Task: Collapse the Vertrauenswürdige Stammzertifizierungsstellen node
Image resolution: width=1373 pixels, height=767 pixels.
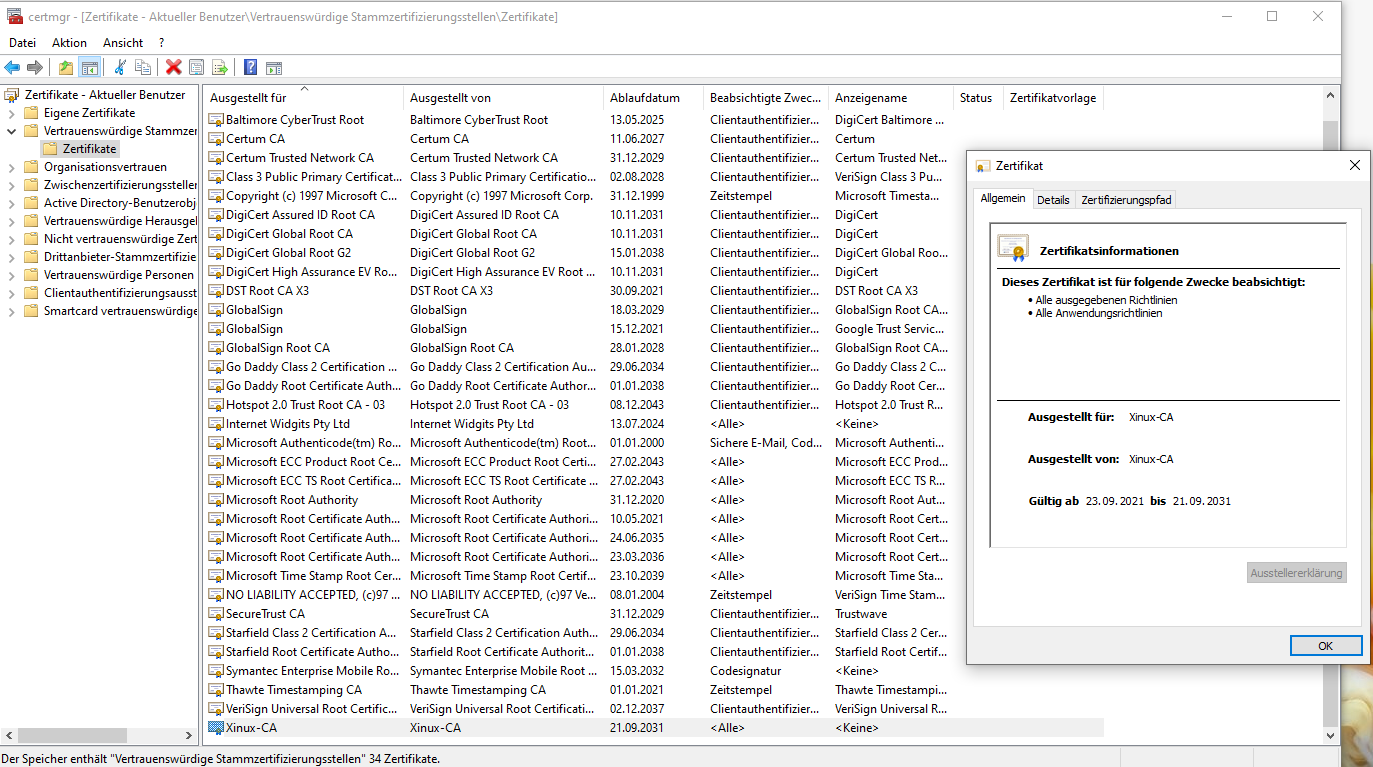Action: 11,131
